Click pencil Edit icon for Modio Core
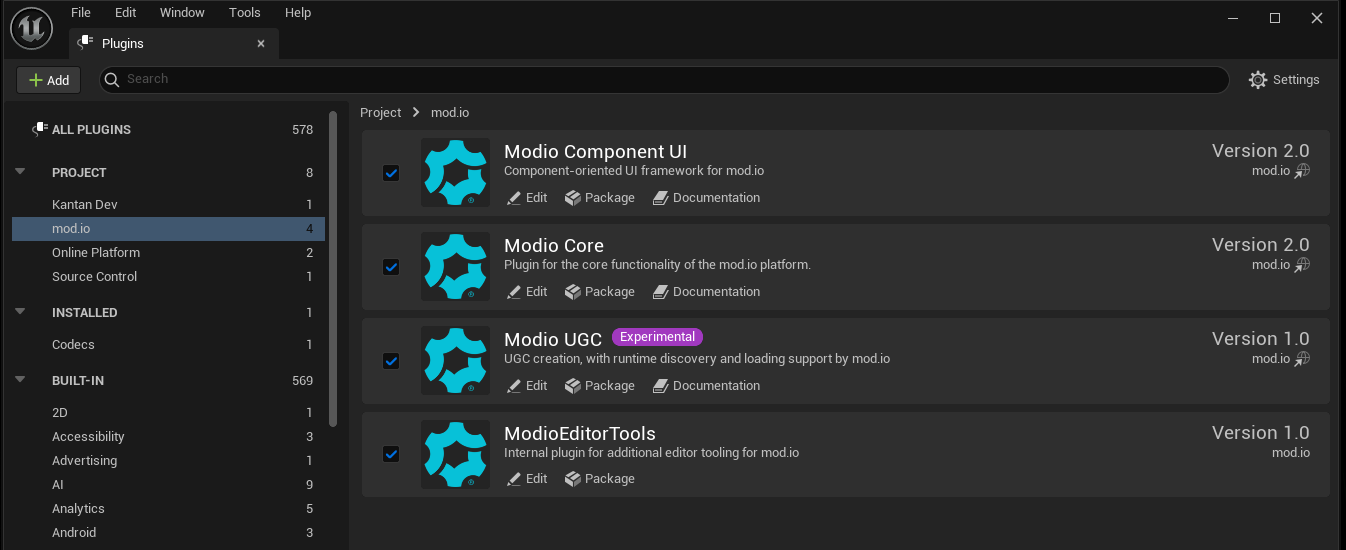The height and width of the screenshot is (550, 1346). pyautogui.click(x=514, y=292)
